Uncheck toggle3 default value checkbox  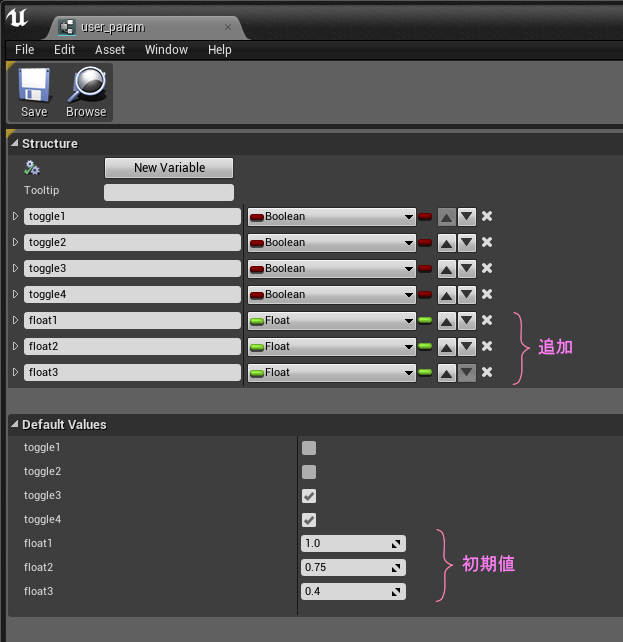pyautogui.click(x=309, y=496)
